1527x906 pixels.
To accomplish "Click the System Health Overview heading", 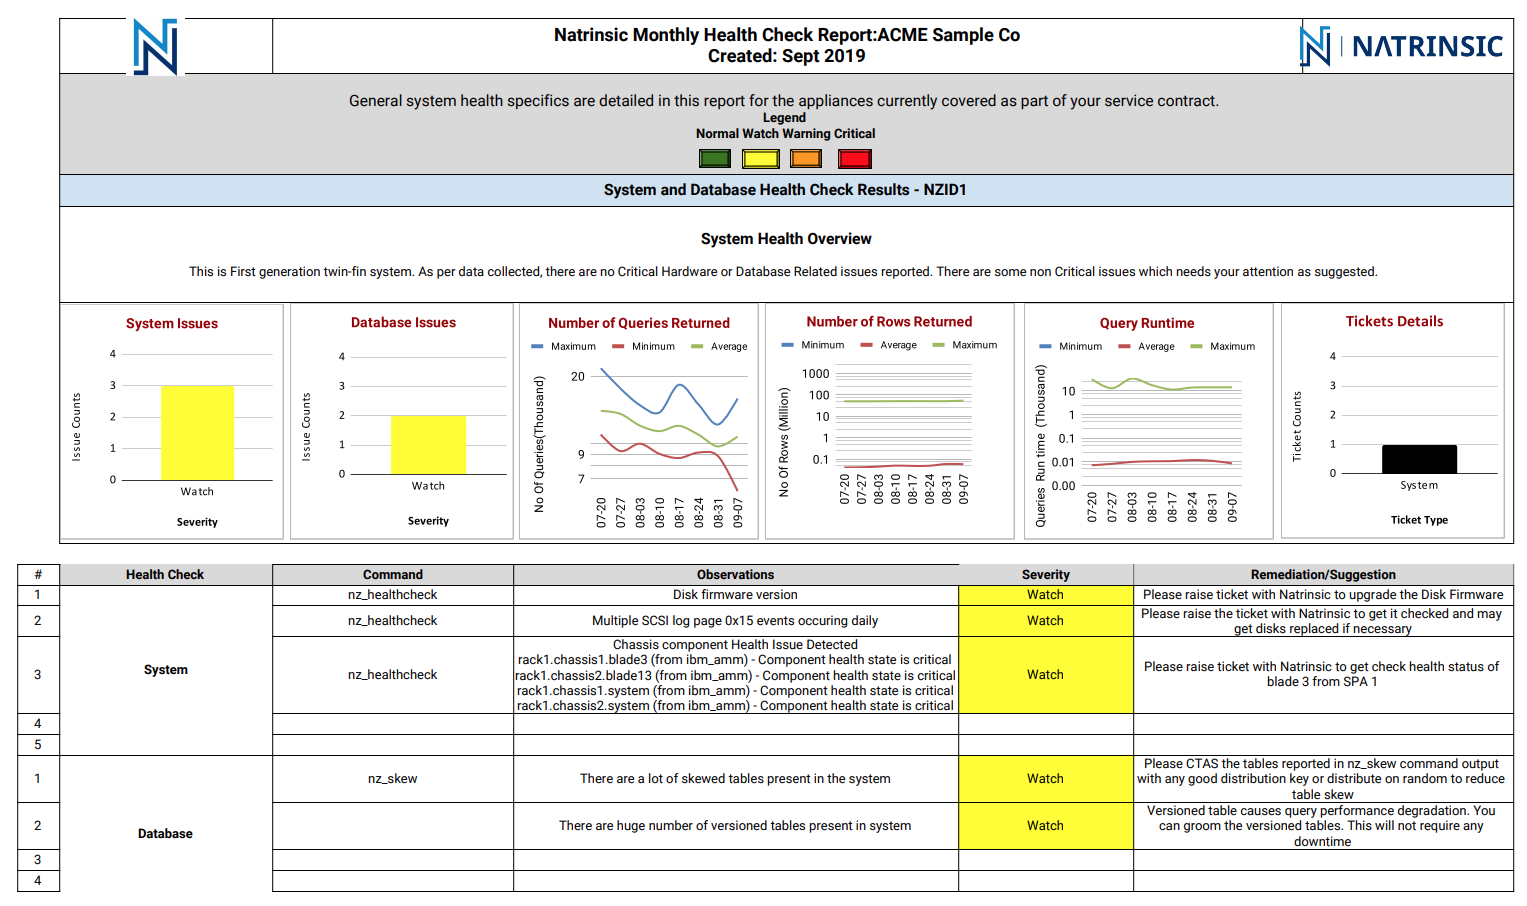I will 786,239.
